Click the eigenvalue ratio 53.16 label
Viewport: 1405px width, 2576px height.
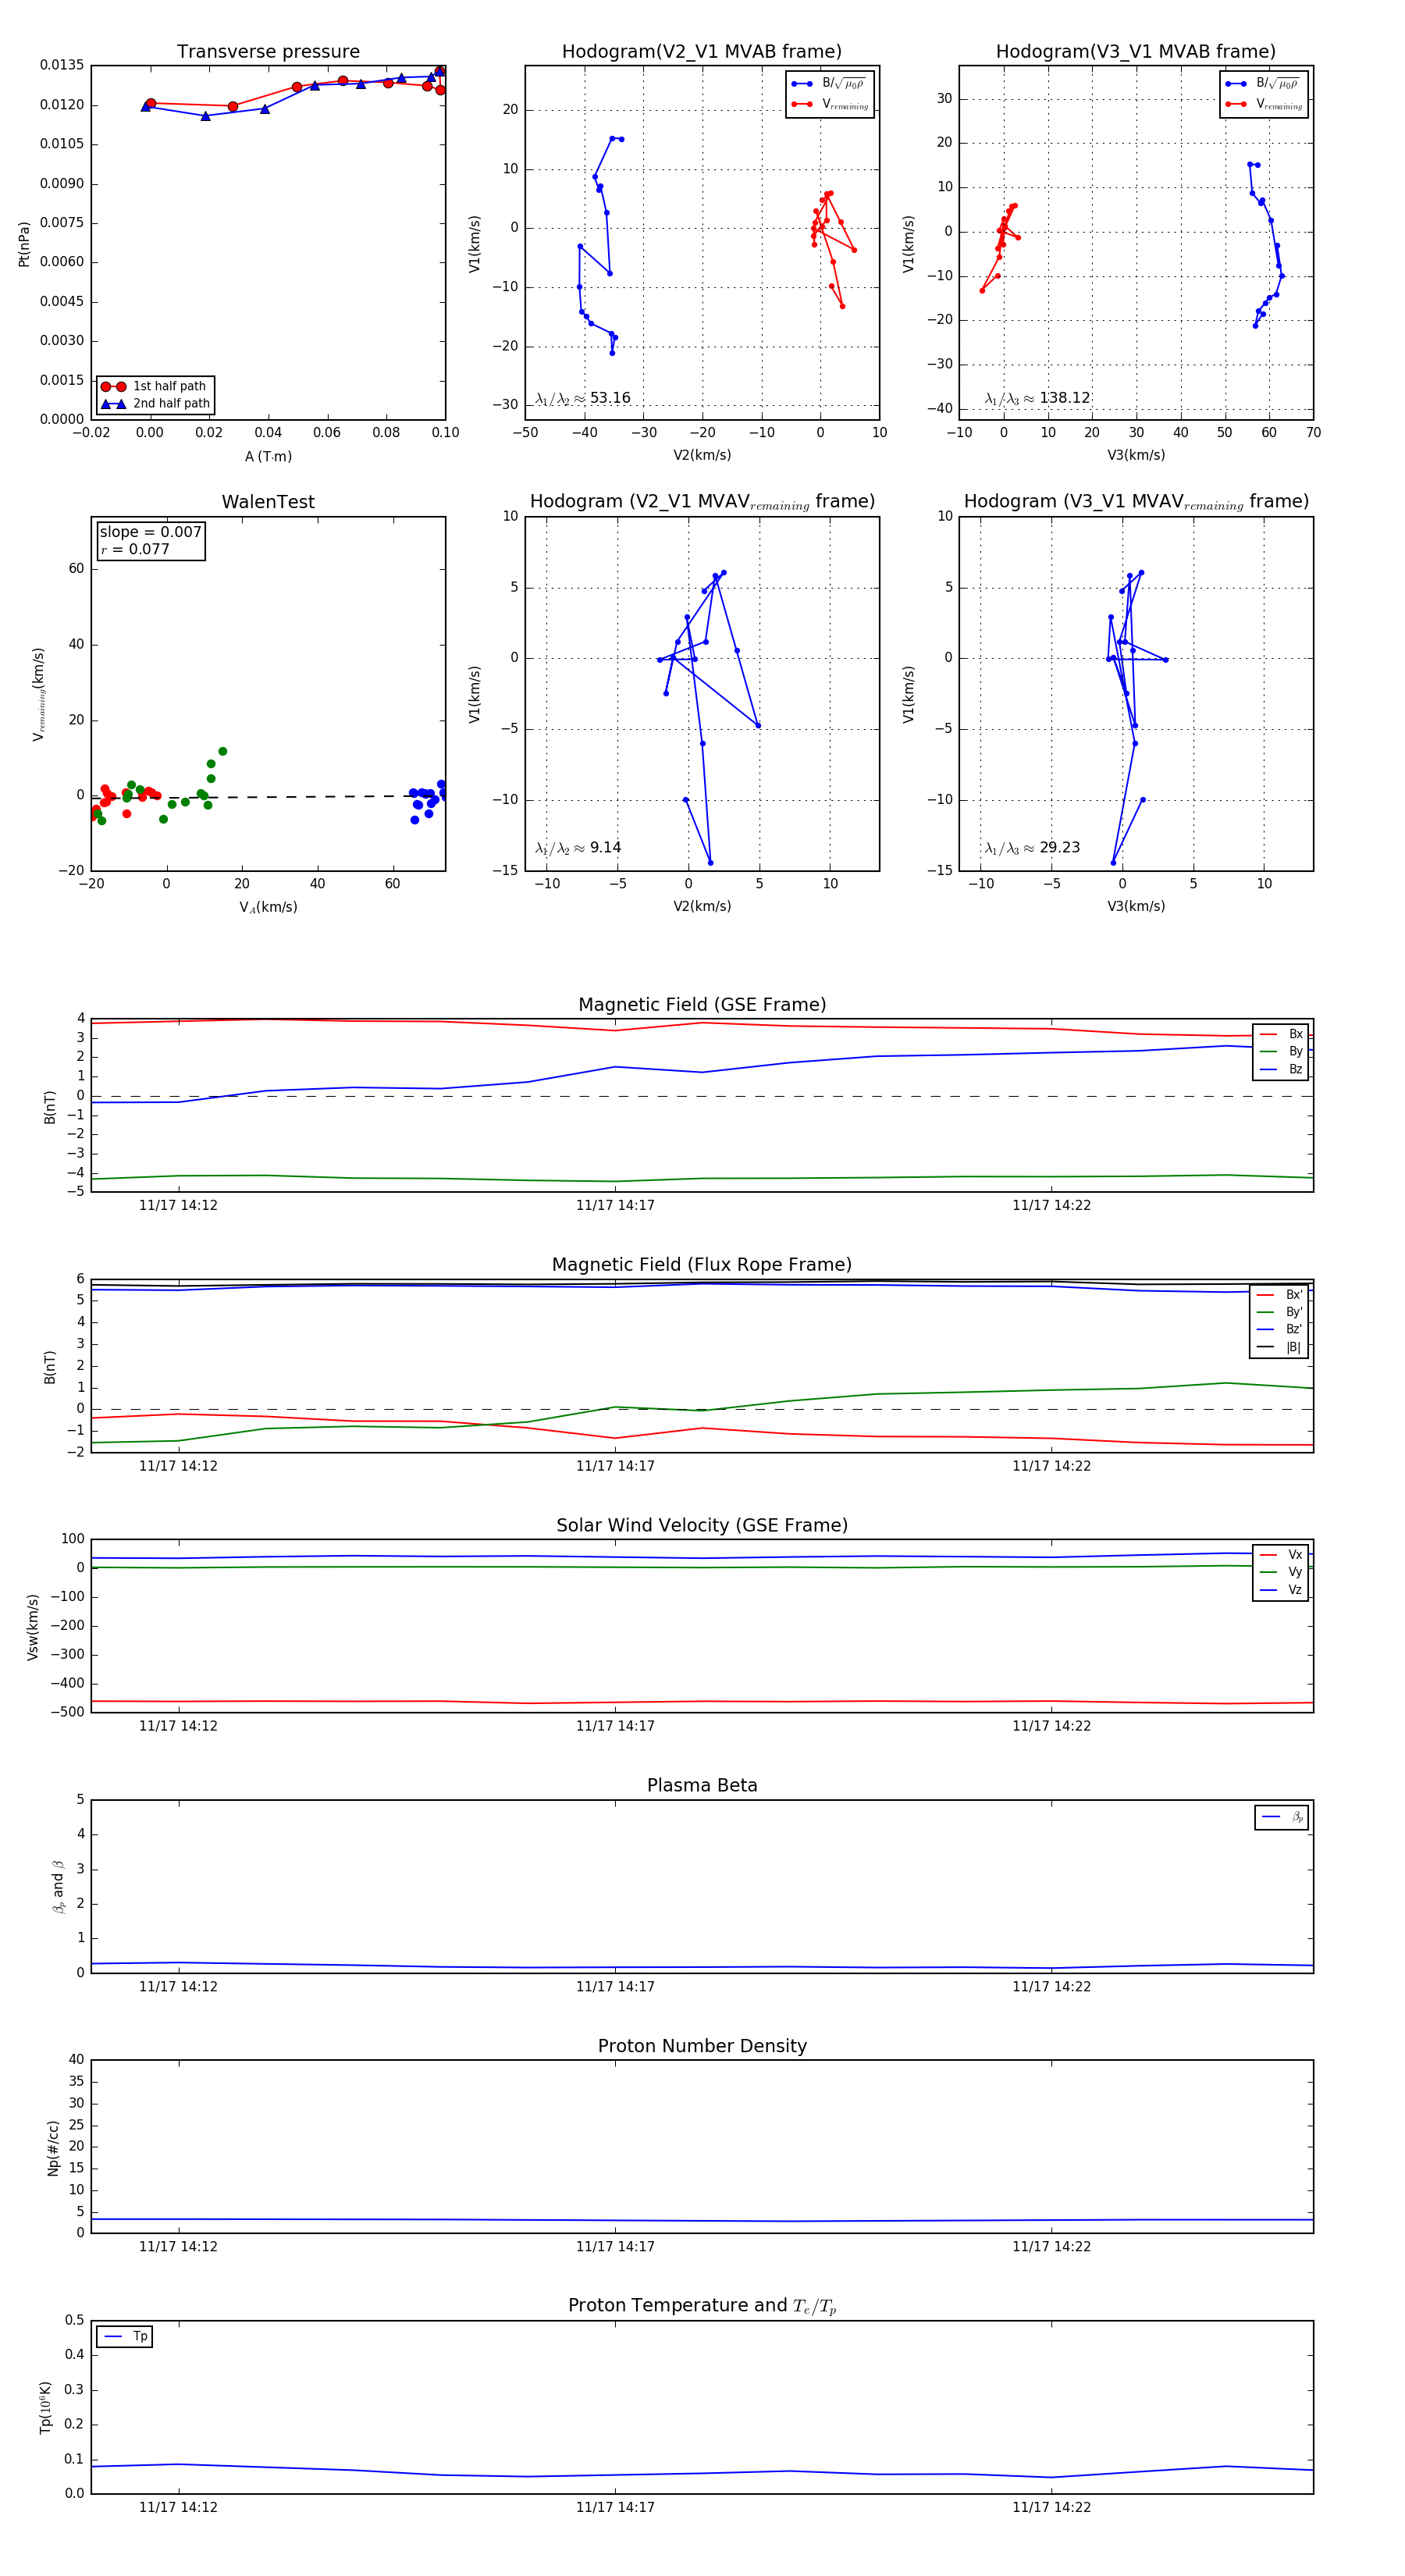click(x=583, y=398)
